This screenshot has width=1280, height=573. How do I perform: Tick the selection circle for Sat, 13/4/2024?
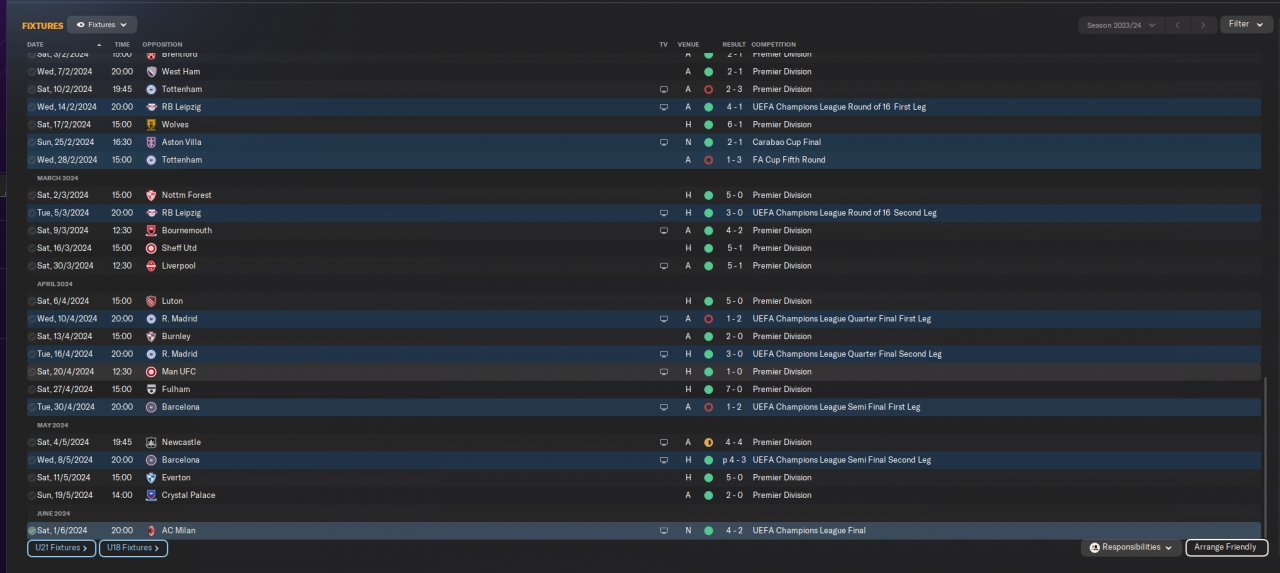(x=32, y=336)
